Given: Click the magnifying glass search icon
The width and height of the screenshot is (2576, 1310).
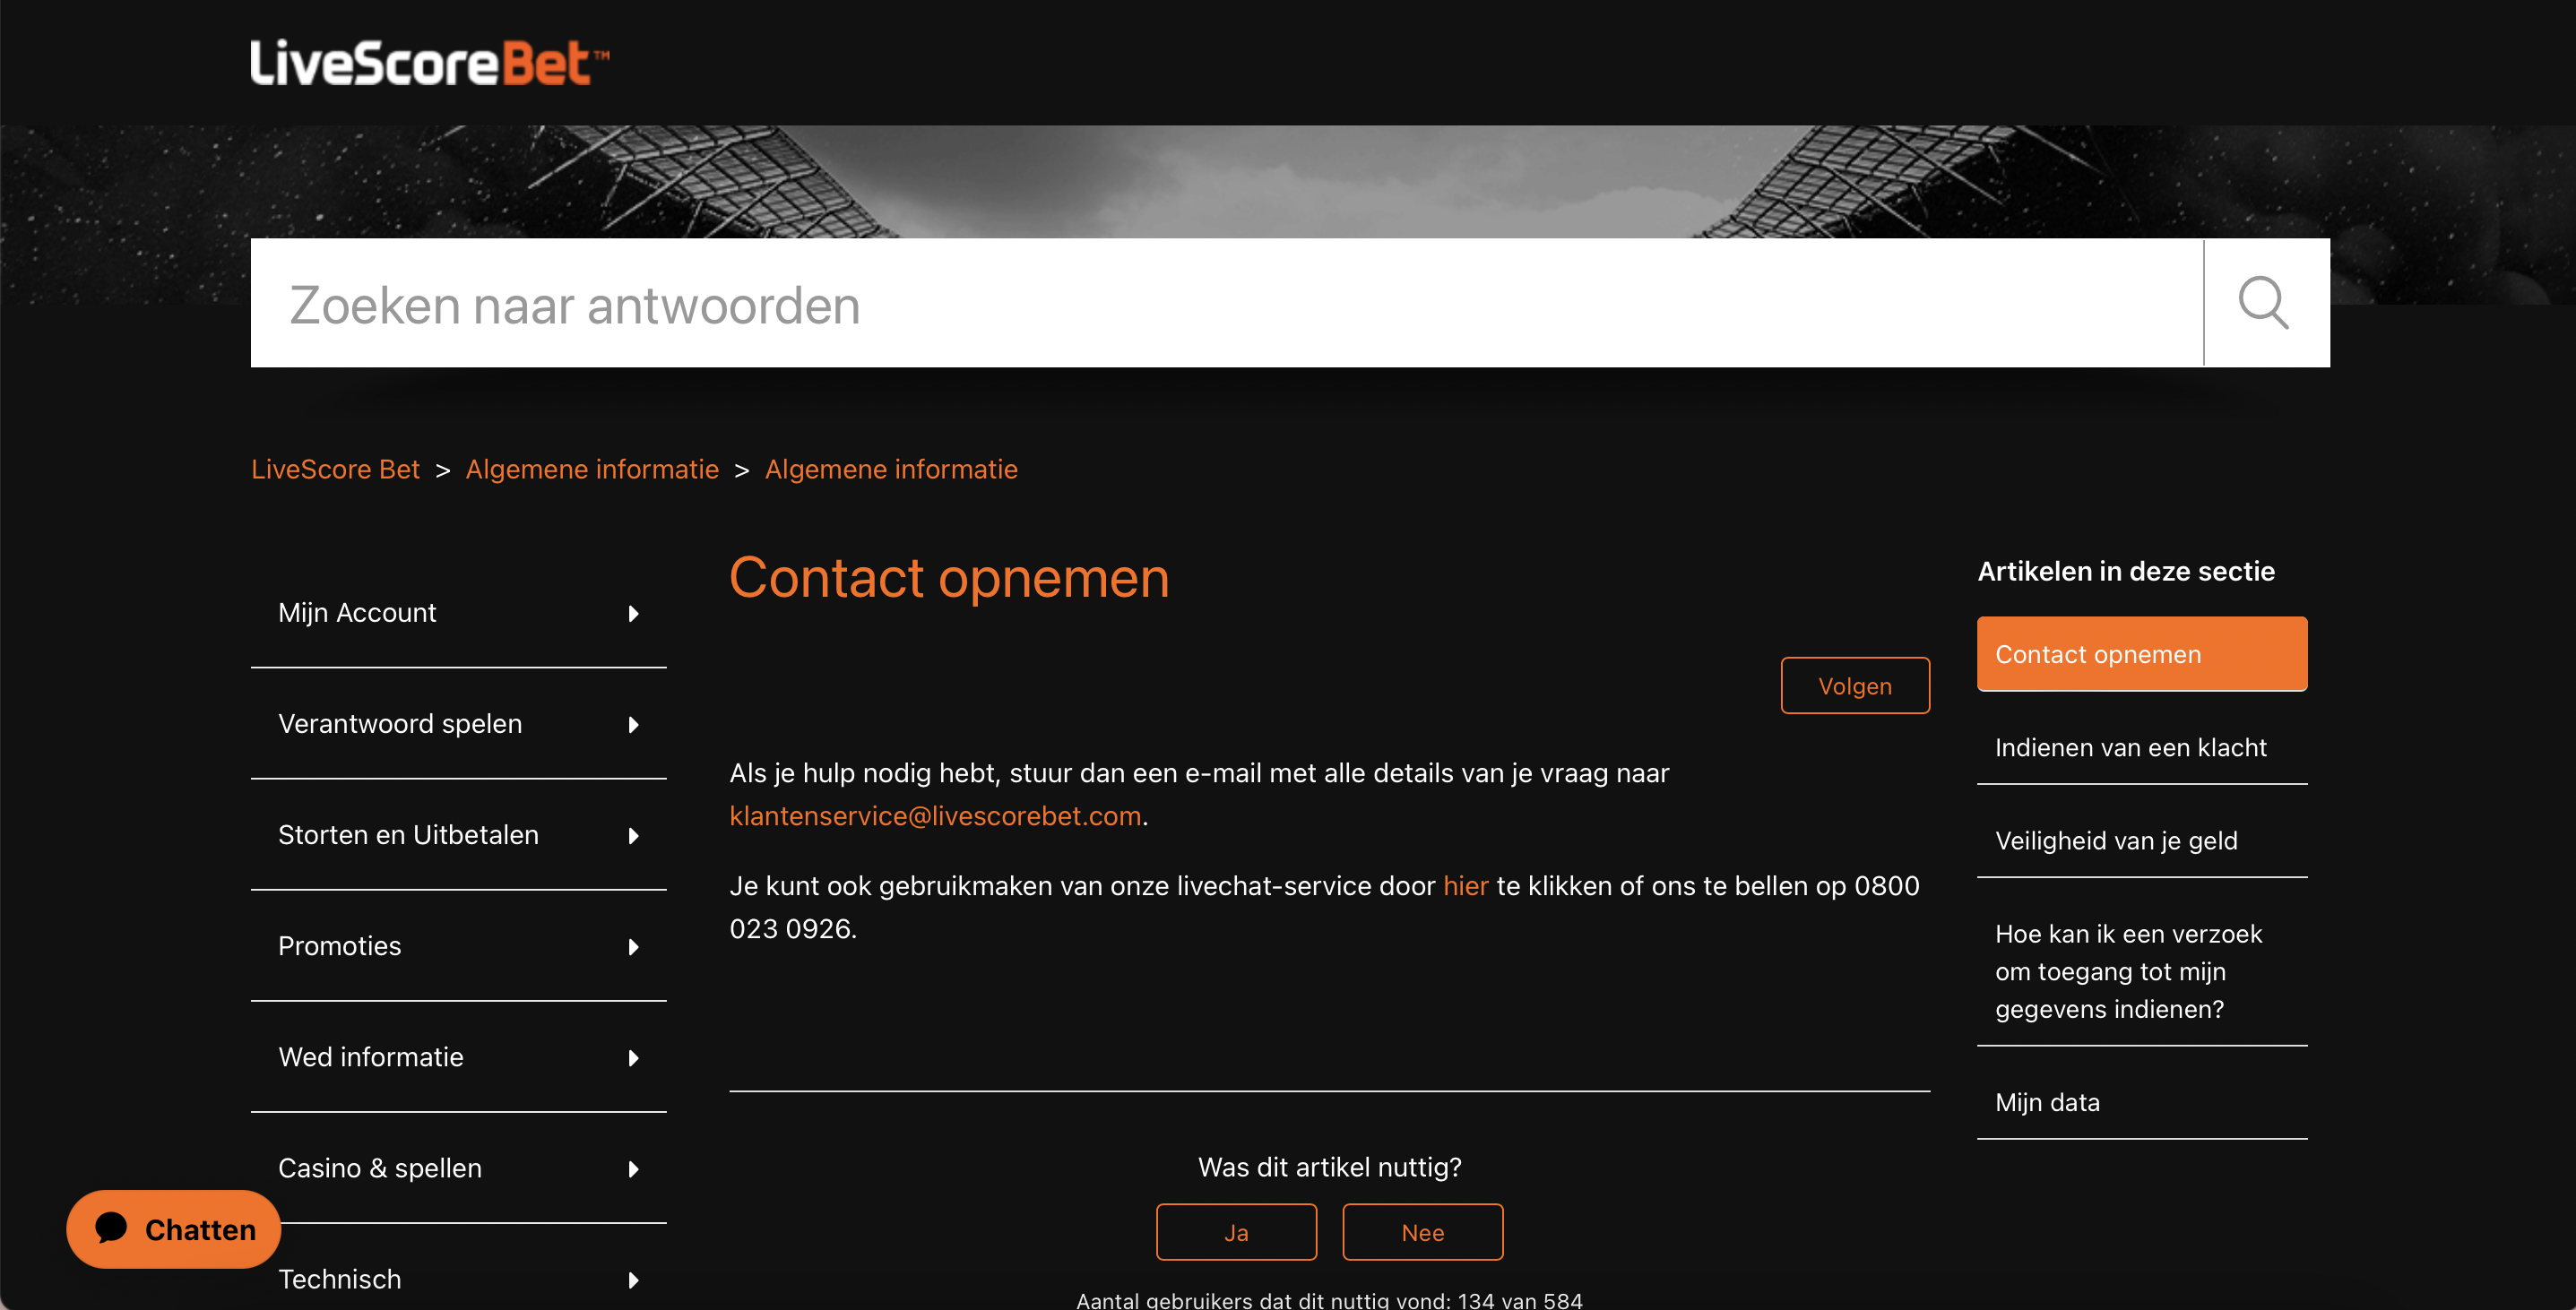Looking at the screenshot, I should coord(2264,303).
